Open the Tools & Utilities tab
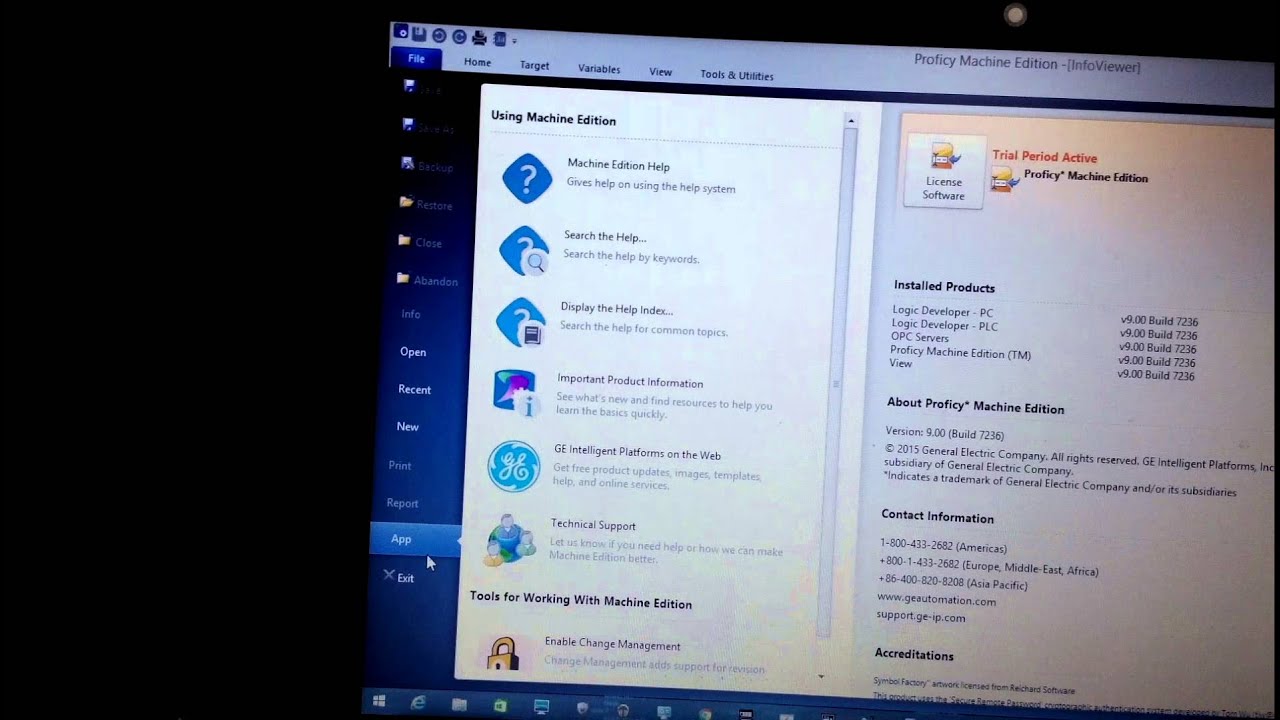The height and width of the screenshot is (720, 1280). pos(737,75)
